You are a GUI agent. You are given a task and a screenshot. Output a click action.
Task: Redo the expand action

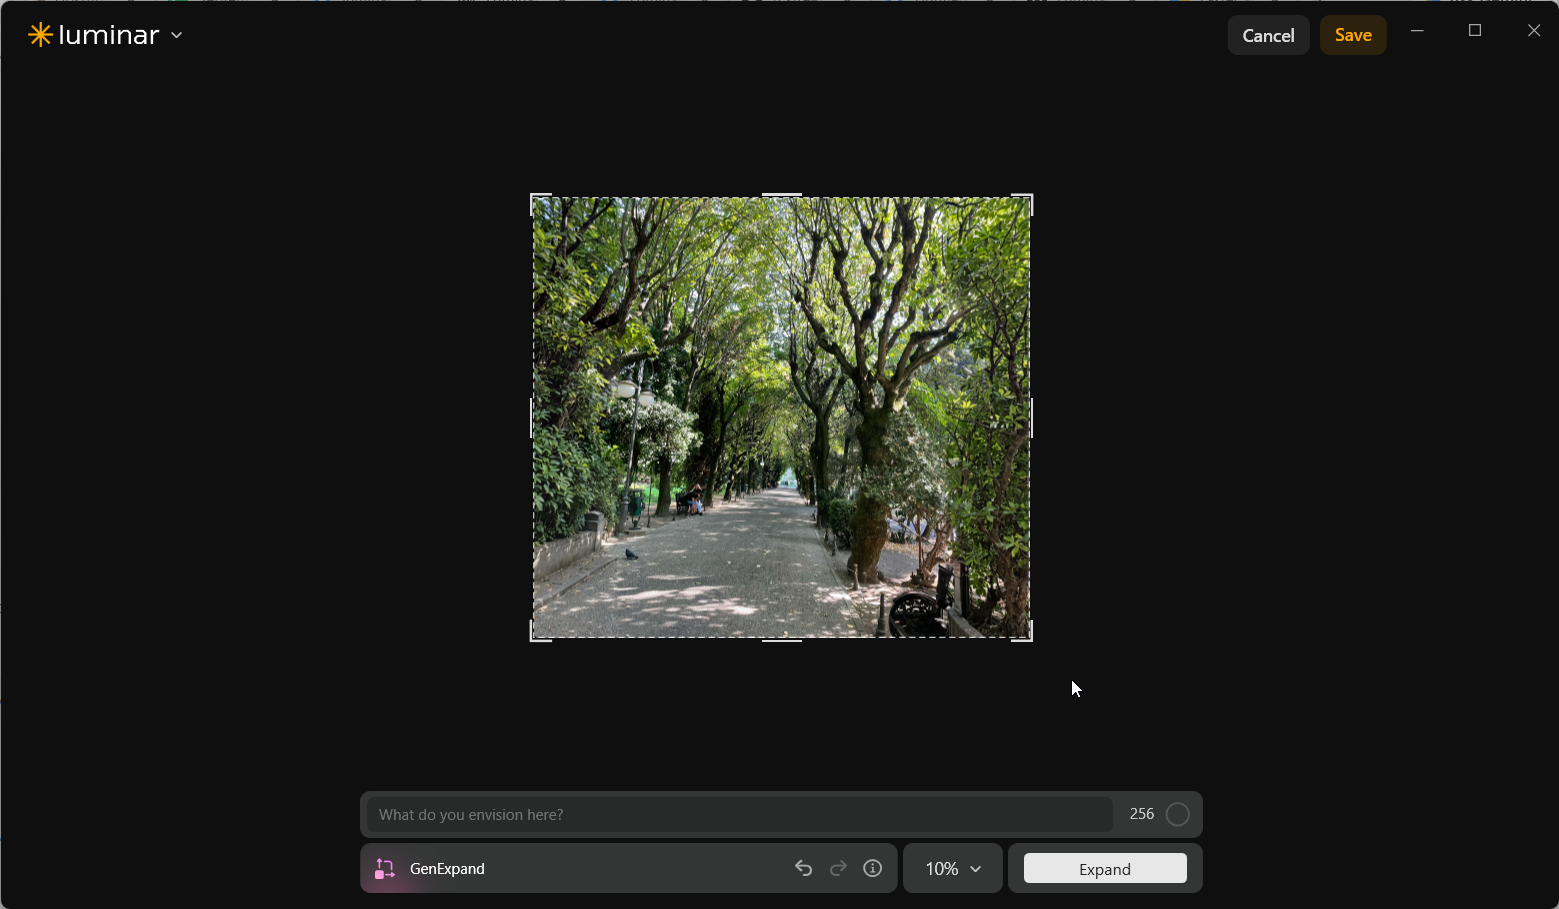pyautogui.click(x=838, y=868)
